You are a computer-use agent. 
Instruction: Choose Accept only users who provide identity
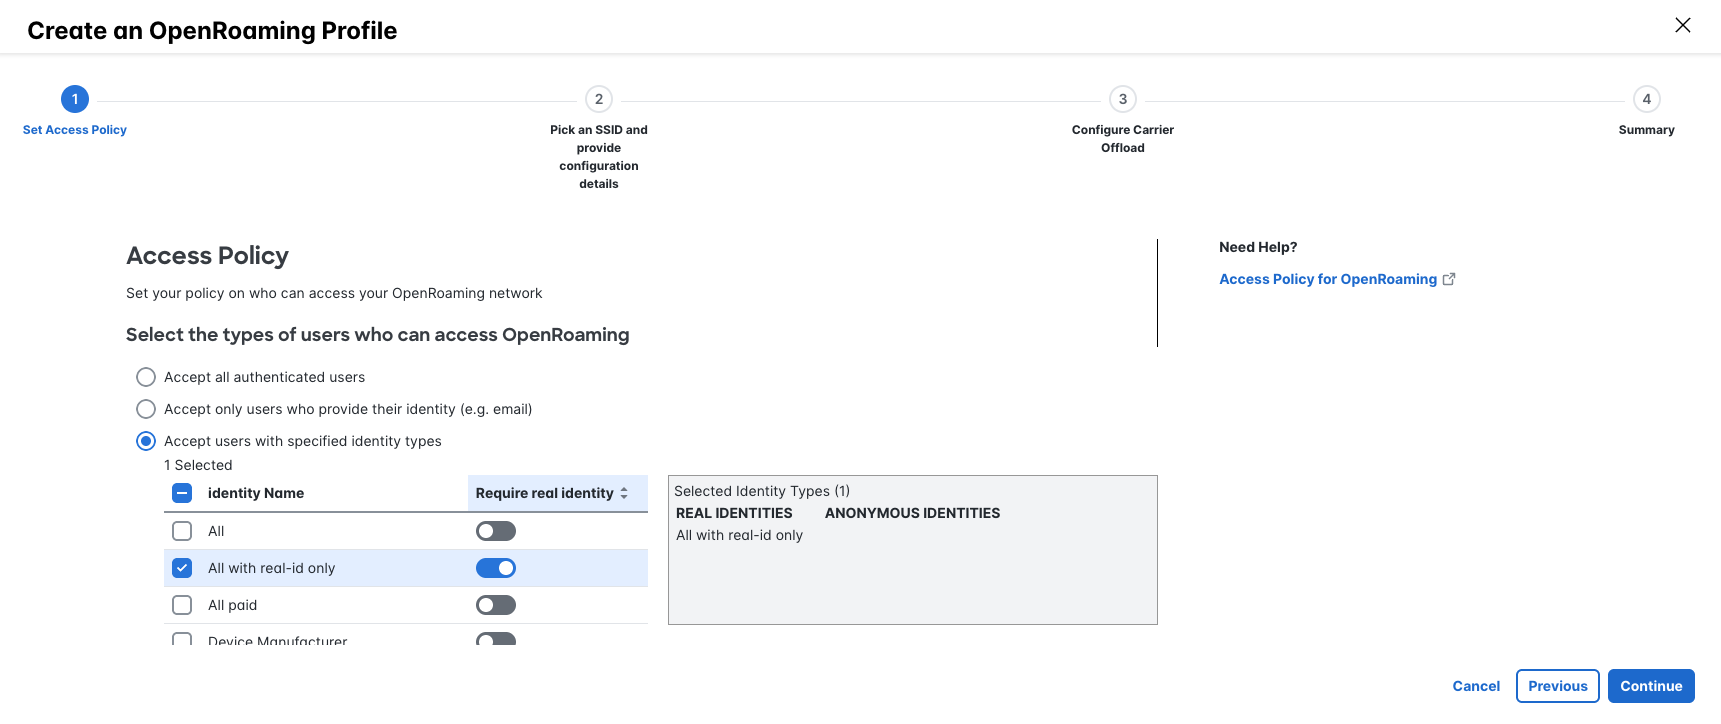click(146, 409)
